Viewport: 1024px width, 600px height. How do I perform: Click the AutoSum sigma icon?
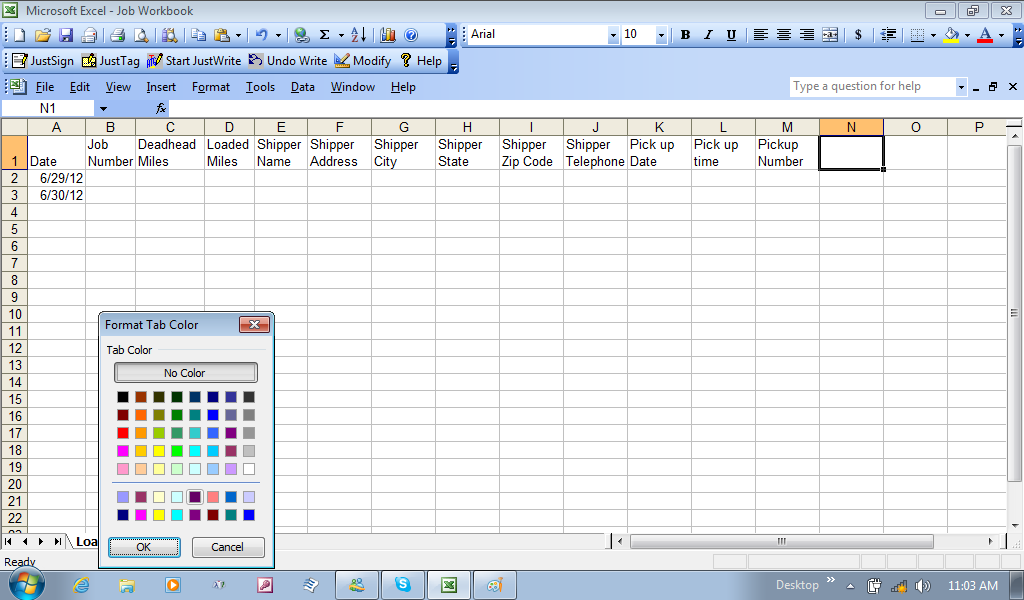324,35
